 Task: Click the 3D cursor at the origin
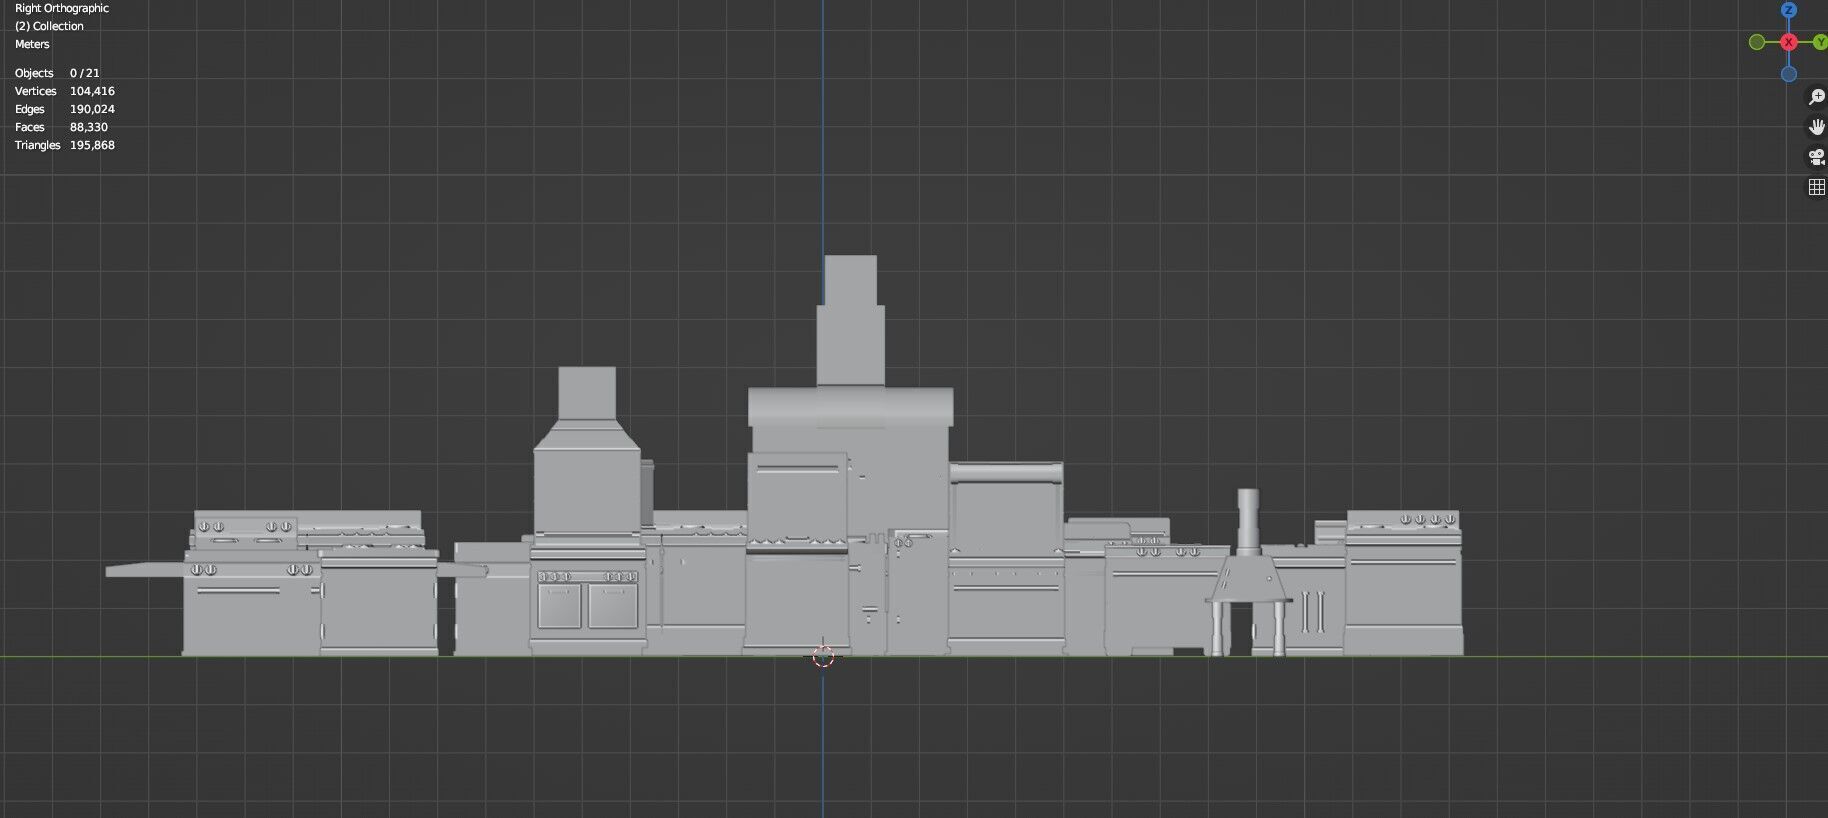(823, 657)
